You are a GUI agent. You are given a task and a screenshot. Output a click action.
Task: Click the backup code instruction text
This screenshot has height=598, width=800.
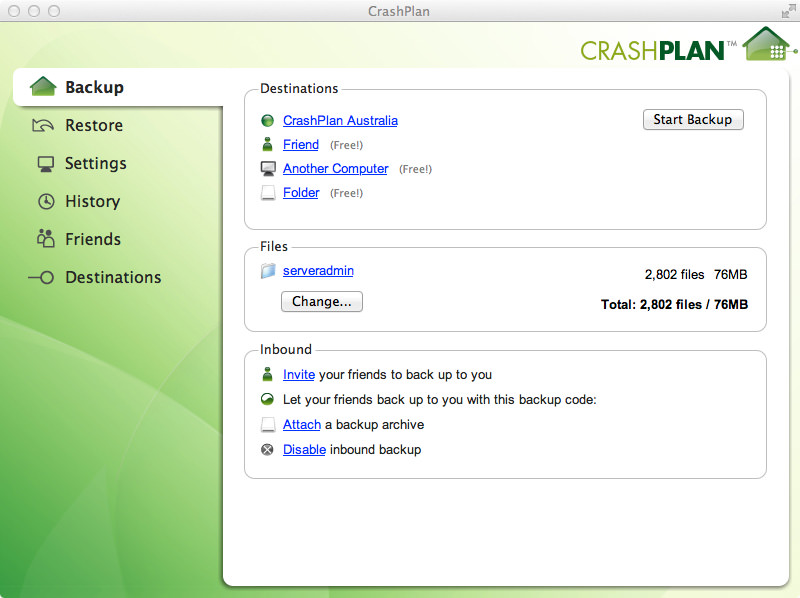(x=440, y=400)
